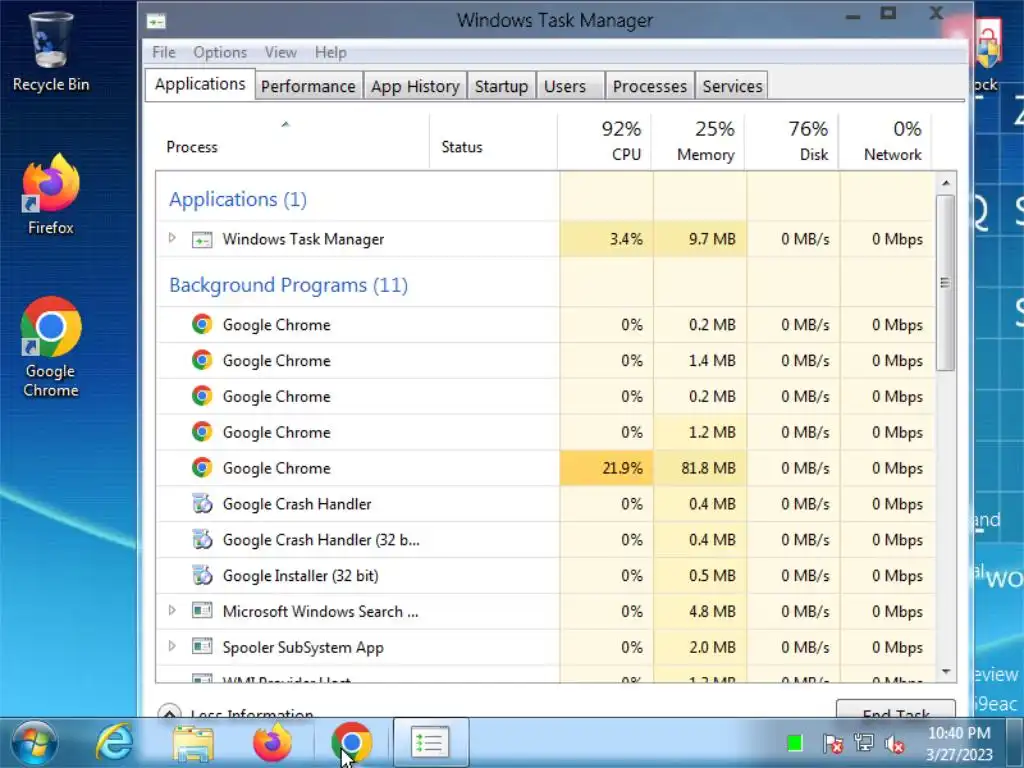This screenshot has width=1024, height=768.
Task: Select the Google Crash Handler row
Action: pyautogui.click(x=545, y=504)
